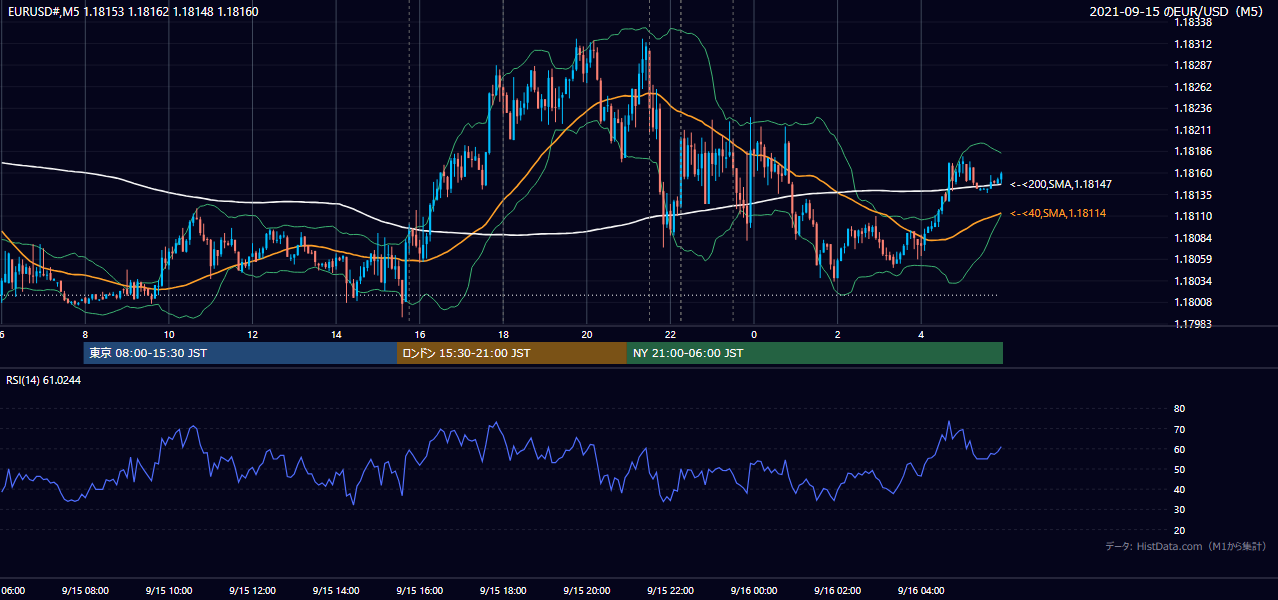Click price axis value 1.18034
1278x600 pixels.
pyautogui.click(x=1194, y=281)
